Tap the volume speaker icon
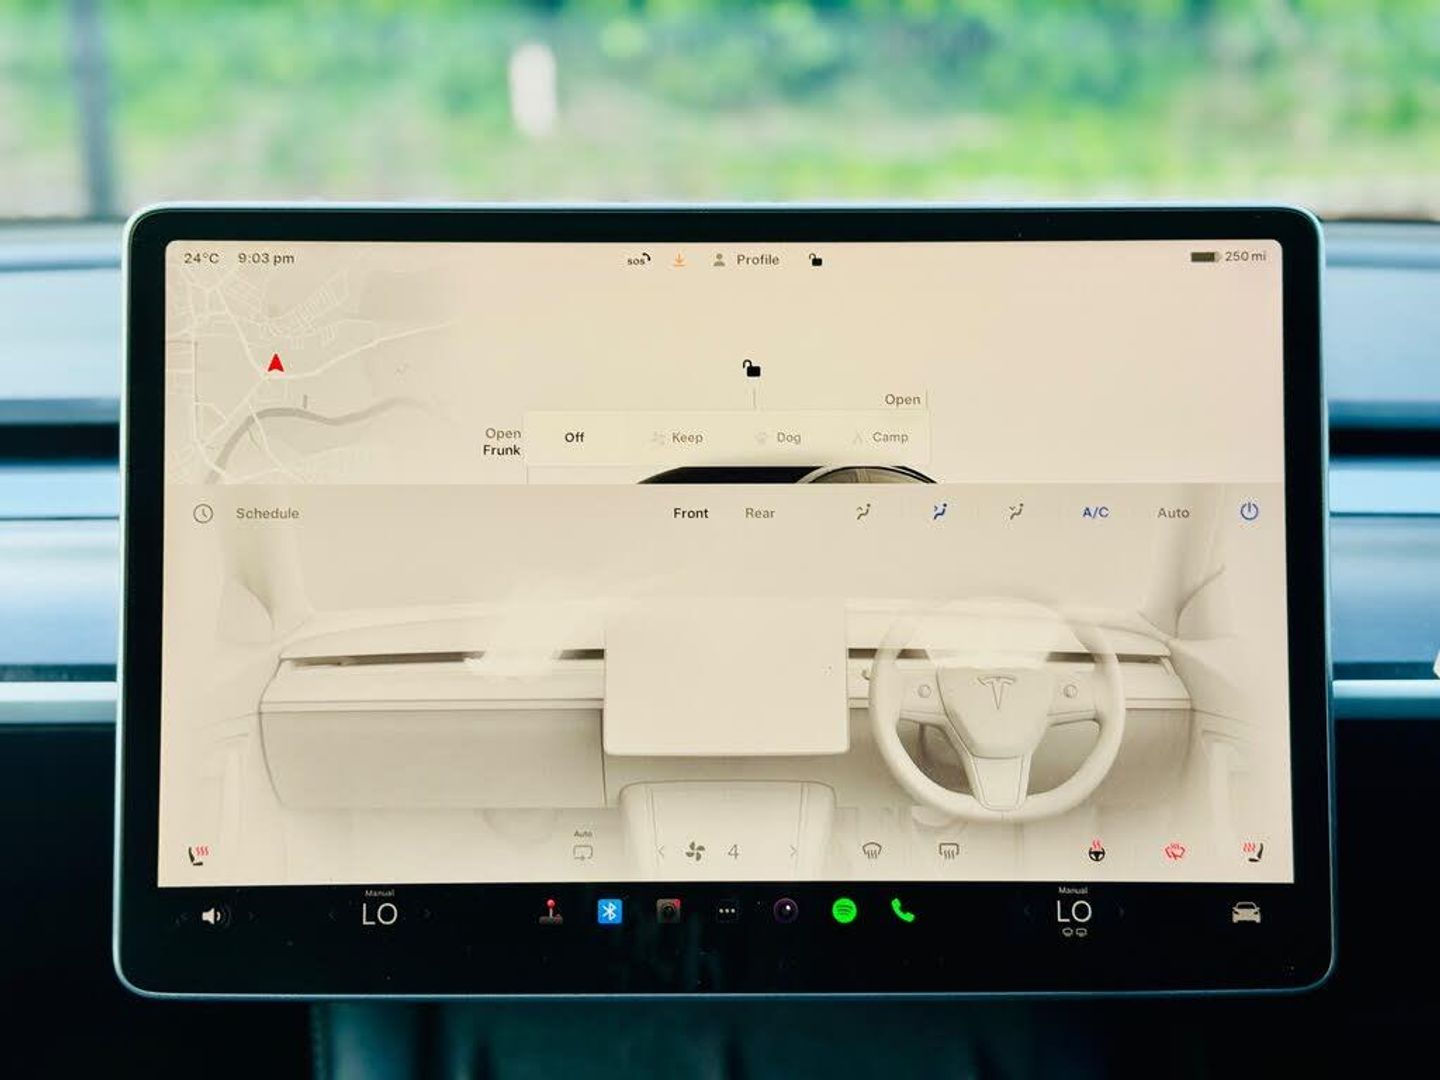This screenshot has height=1080, width=1440. 214,916
